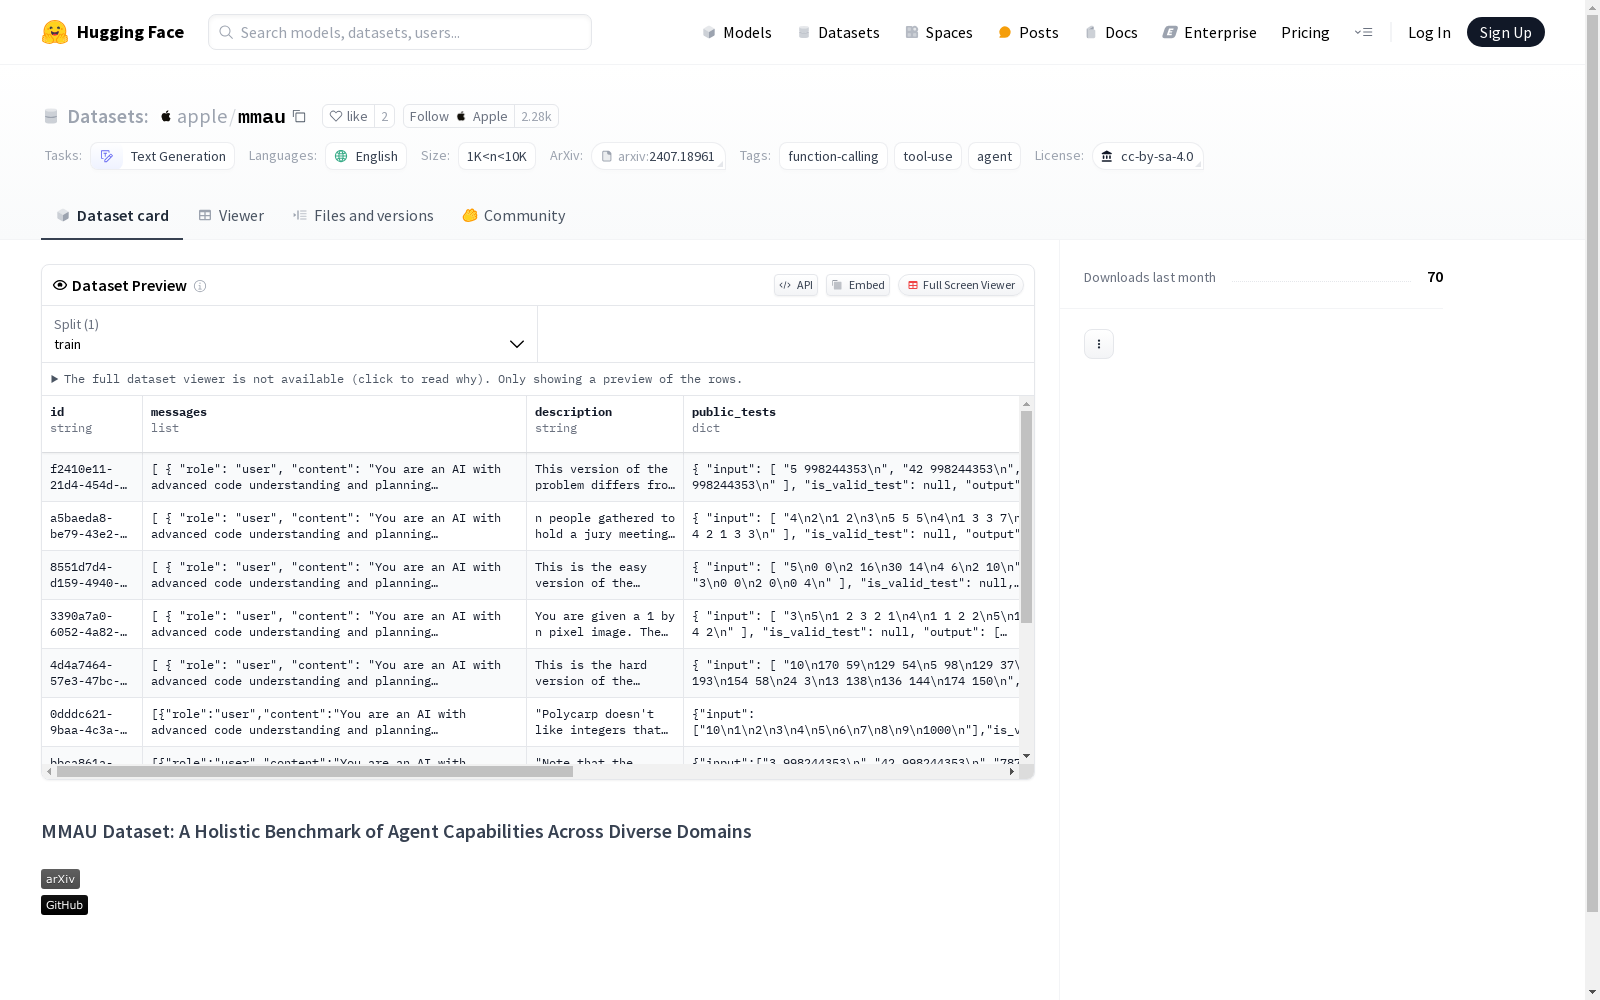This screenshot has width=1600, height=1000.
Task: Open Docs in the top navigation
Action: click(x=1111, y=32)
